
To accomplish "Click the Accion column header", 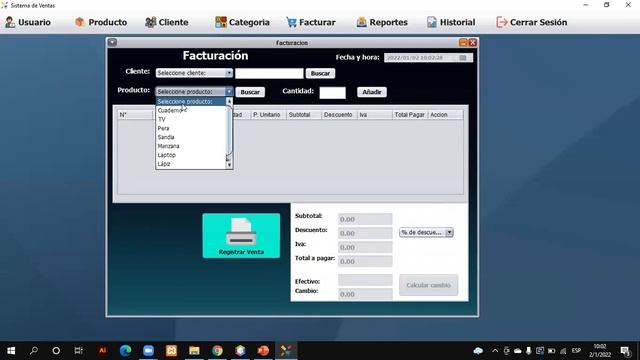I will pos(445,115).
